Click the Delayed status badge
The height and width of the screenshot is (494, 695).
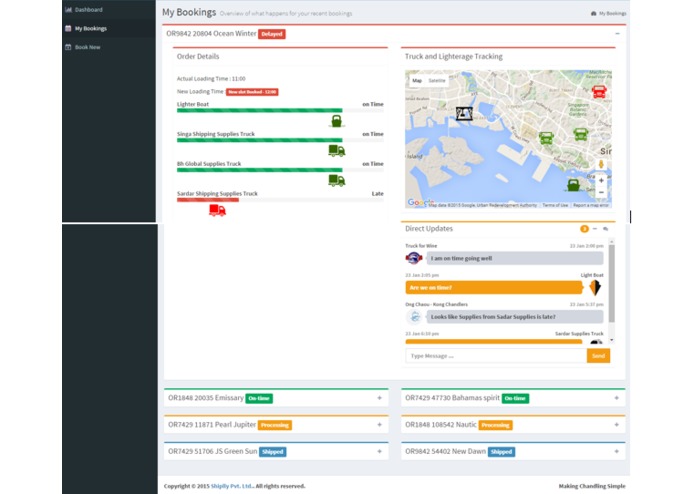click(x=272, y=34)
